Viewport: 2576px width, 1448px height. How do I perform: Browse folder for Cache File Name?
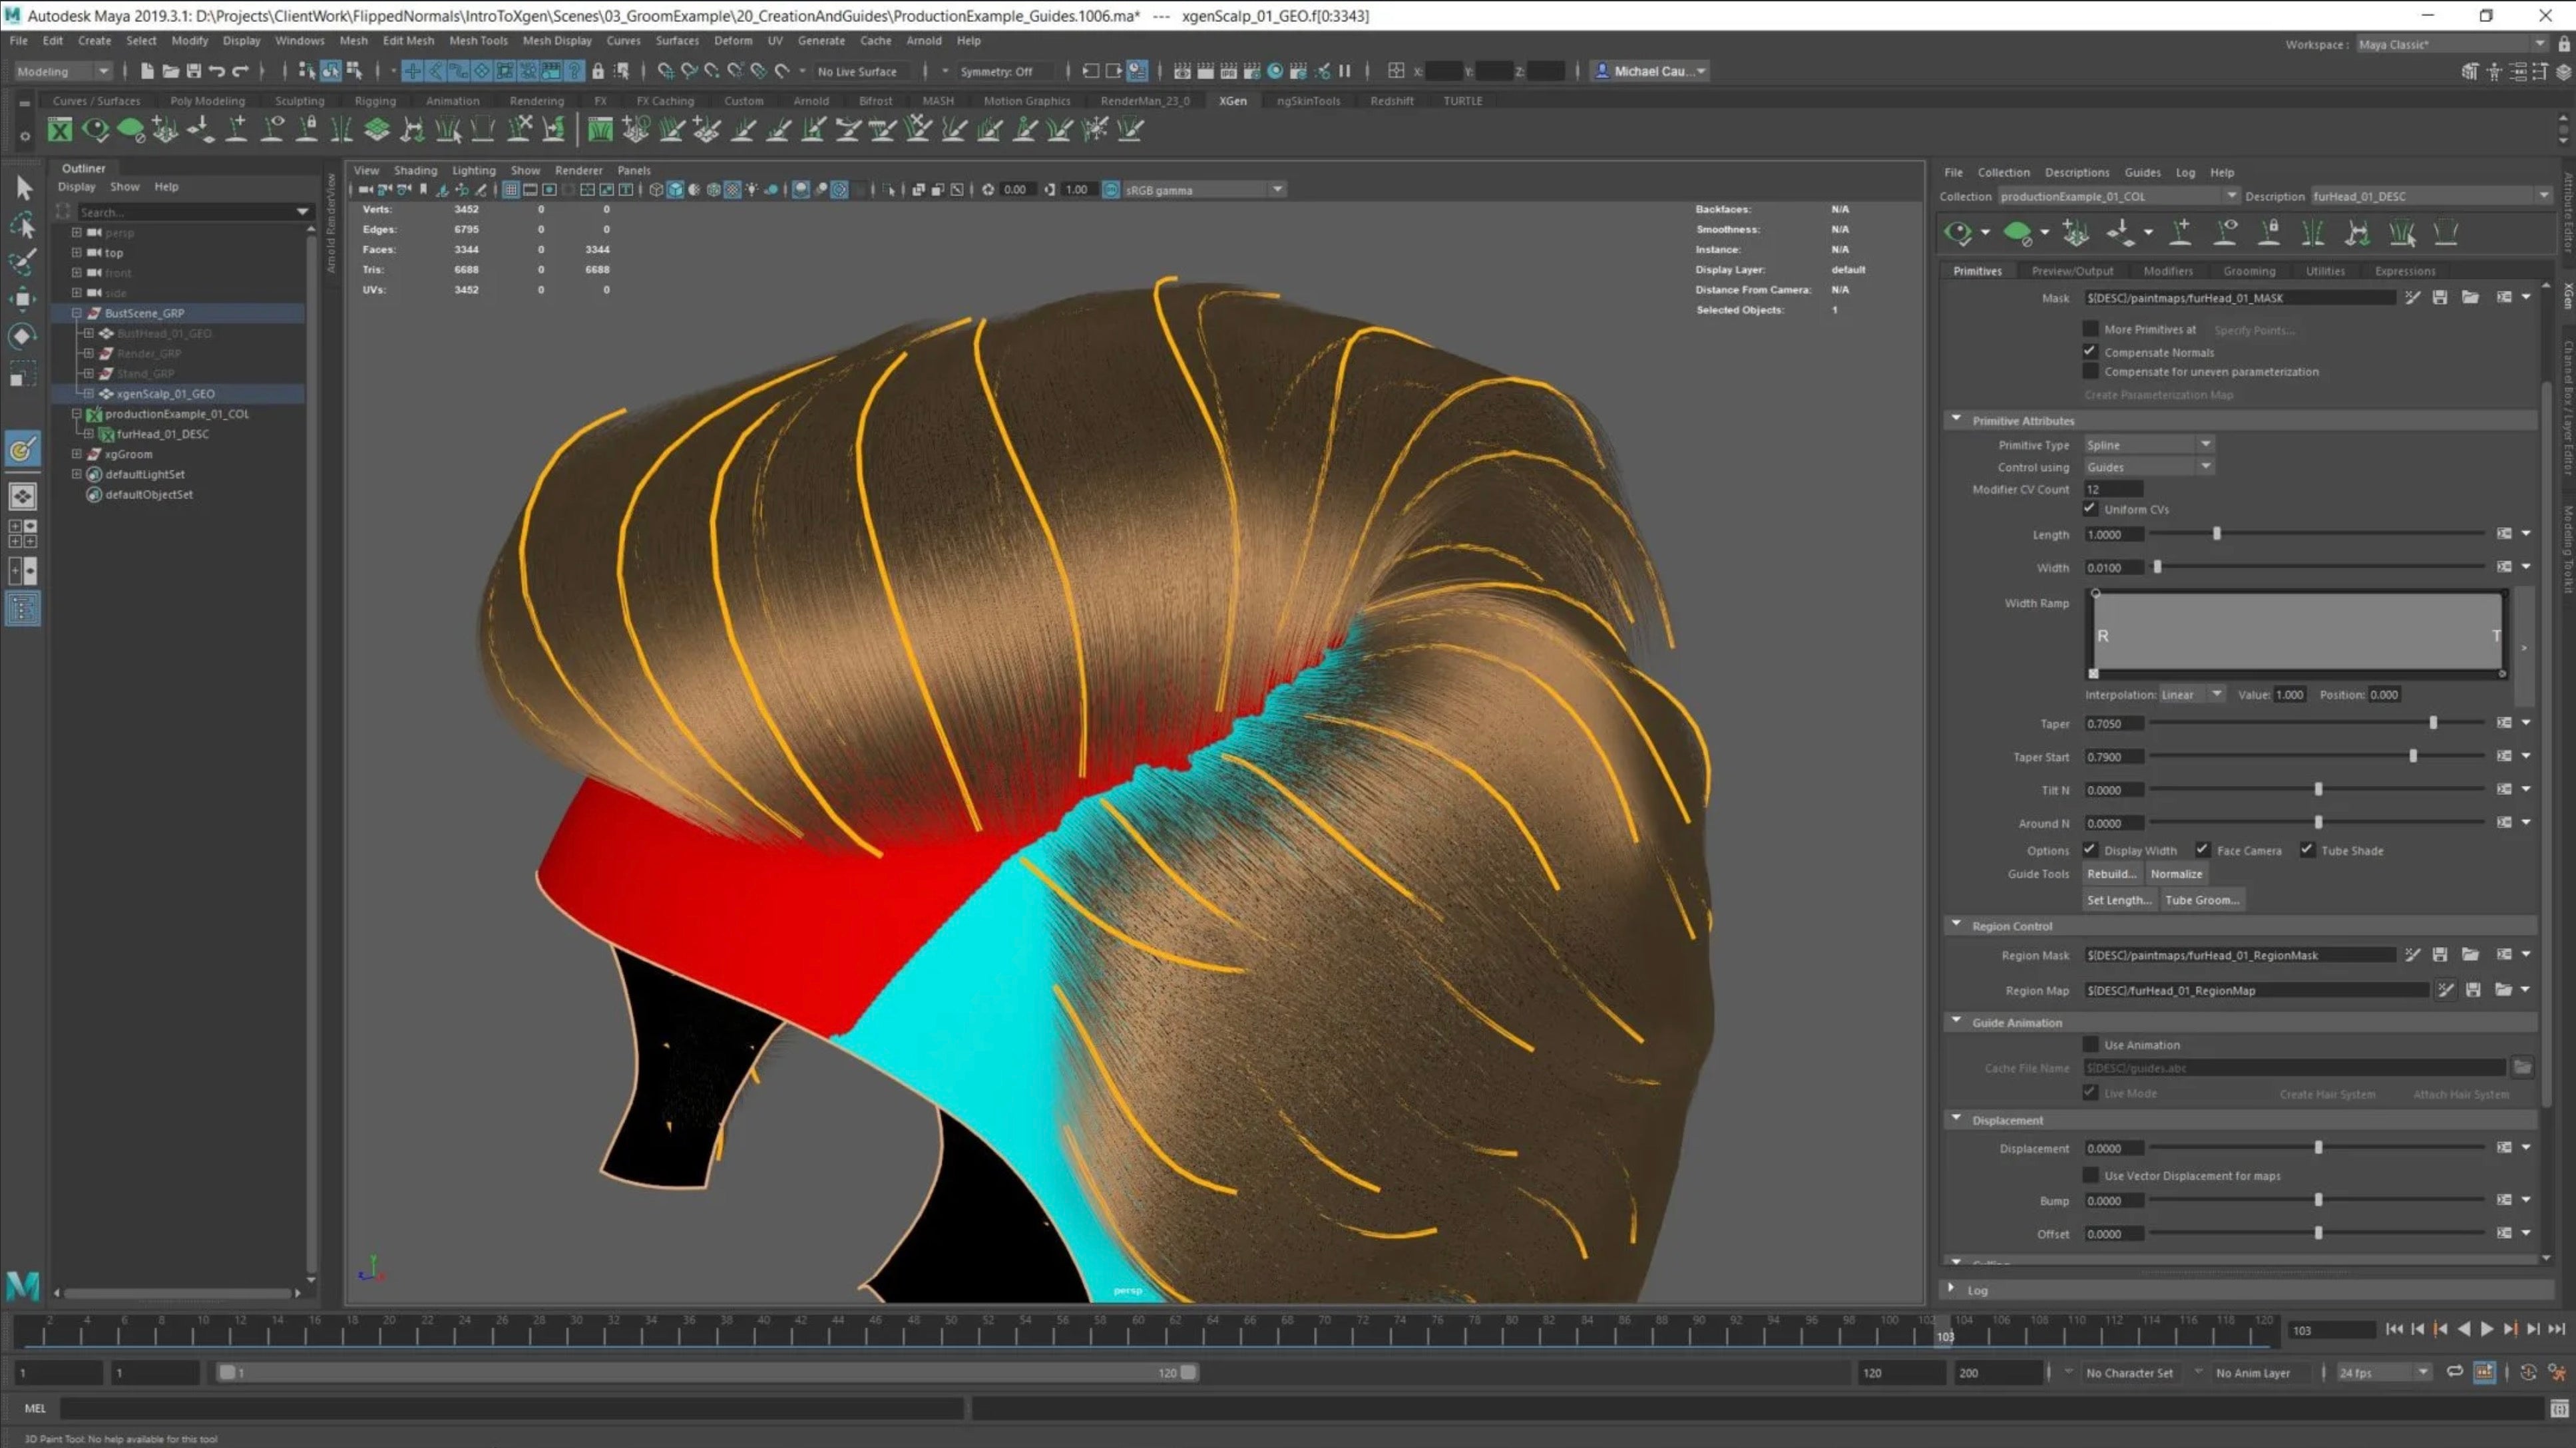pyautogui.click(x=2523, y=1068)
